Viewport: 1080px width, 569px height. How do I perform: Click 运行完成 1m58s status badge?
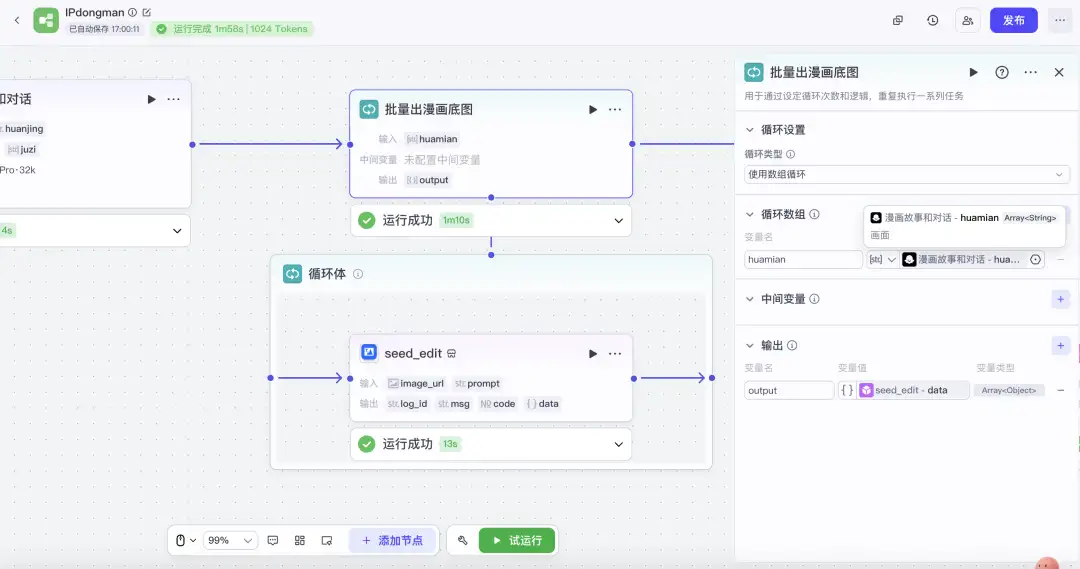232,29
